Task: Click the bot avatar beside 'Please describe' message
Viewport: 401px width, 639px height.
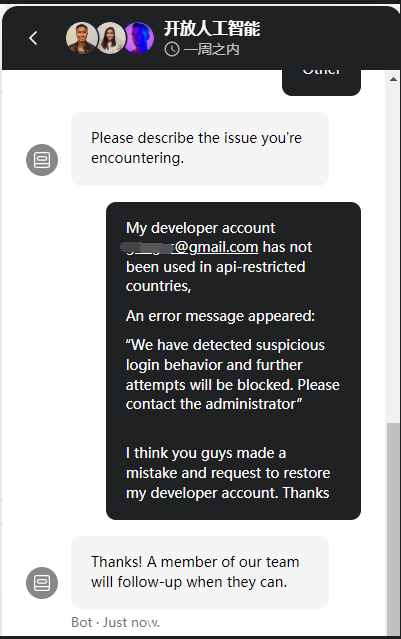Action: point(42,160)
